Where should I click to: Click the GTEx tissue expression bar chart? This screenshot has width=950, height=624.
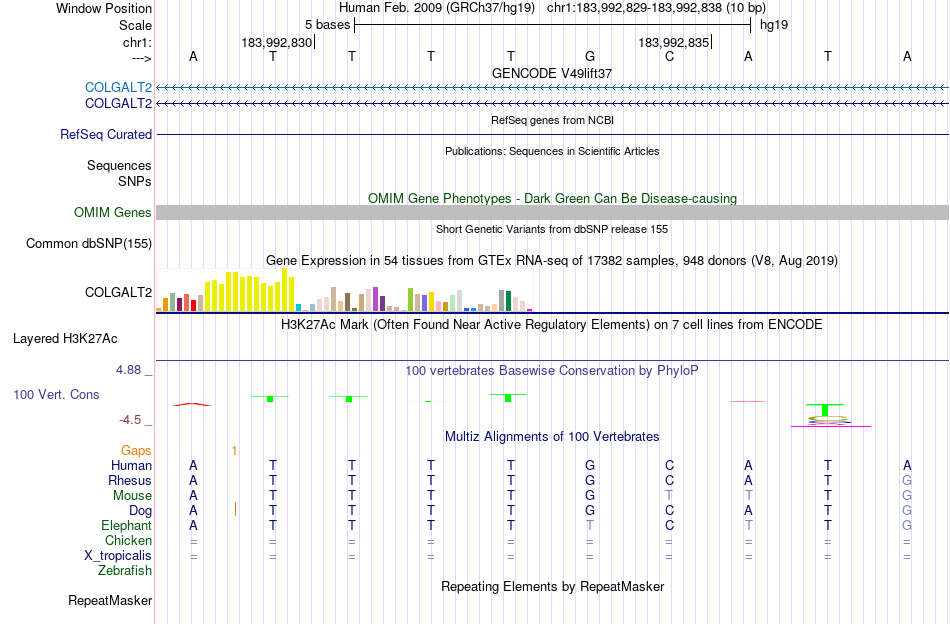pos(344,290)
